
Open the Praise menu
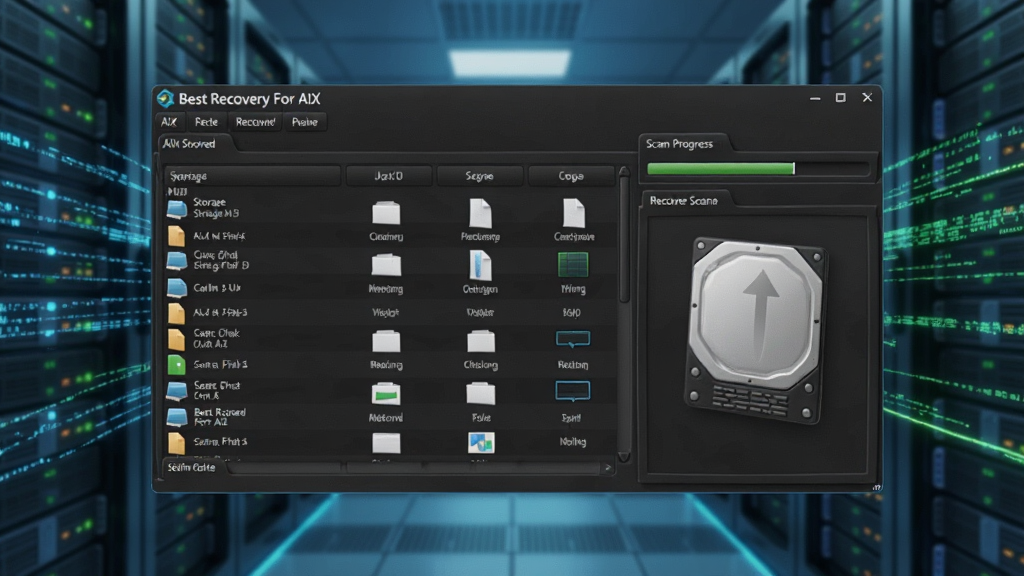pyautogui.click(x=305, y=122)
